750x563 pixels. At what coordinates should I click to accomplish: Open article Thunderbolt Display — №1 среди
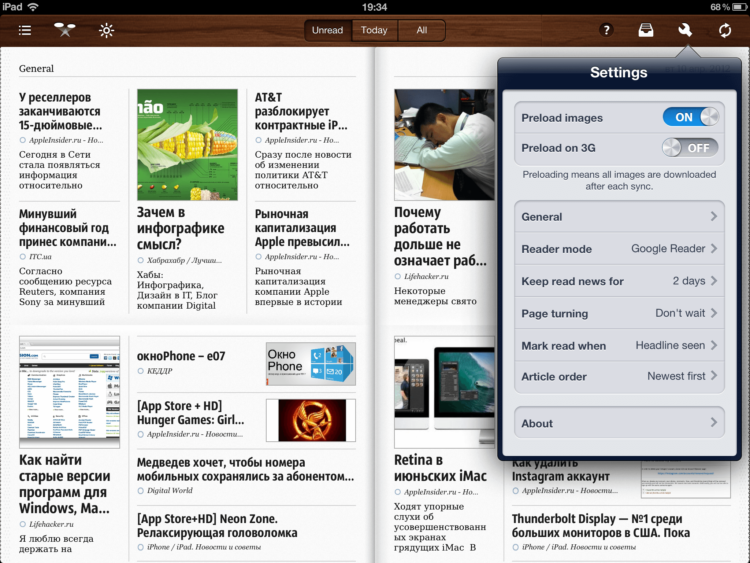tap(601, 526)
